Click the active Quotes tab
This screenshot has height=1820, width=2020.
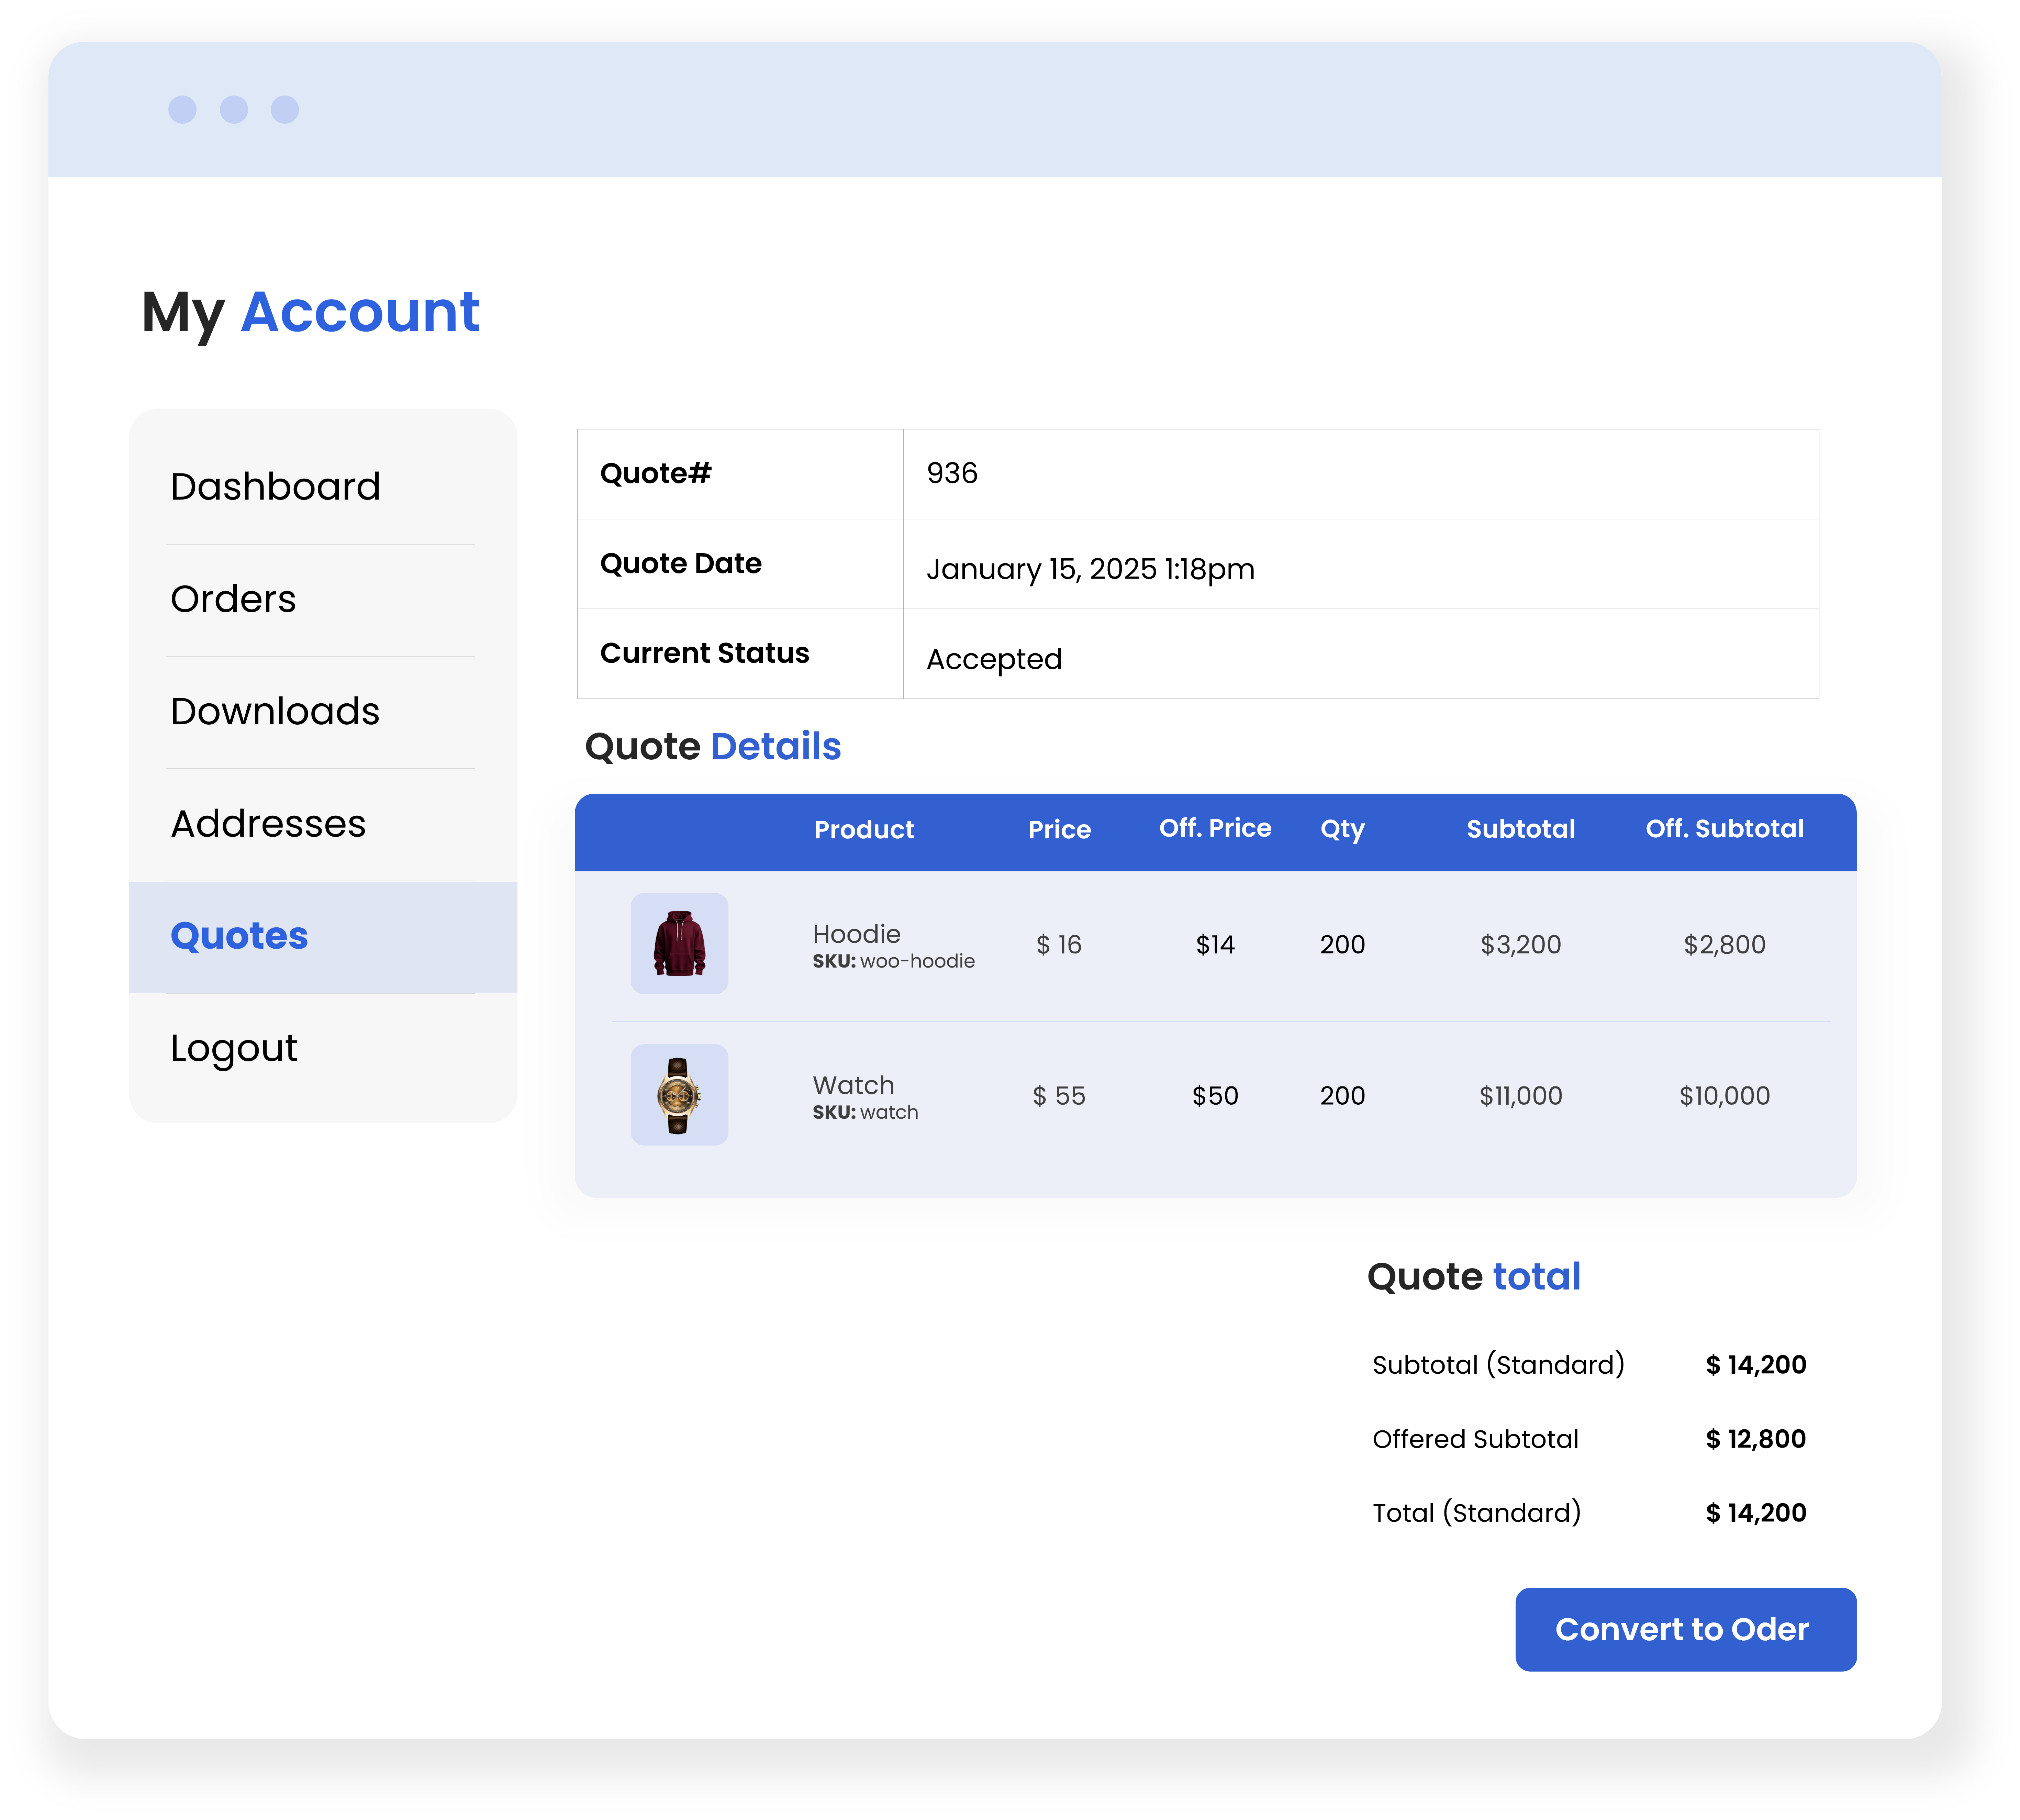(x=239, y=936)
